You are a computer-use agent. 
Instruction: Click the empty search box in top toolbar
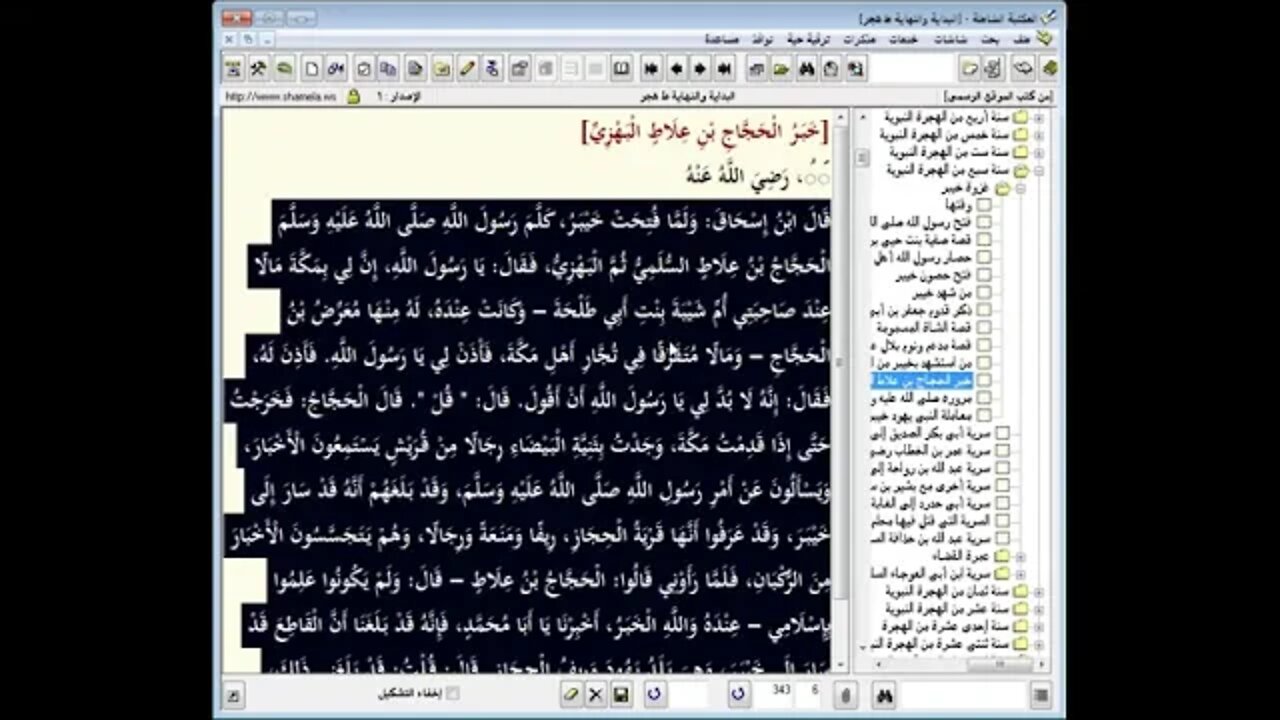(911, 68)
